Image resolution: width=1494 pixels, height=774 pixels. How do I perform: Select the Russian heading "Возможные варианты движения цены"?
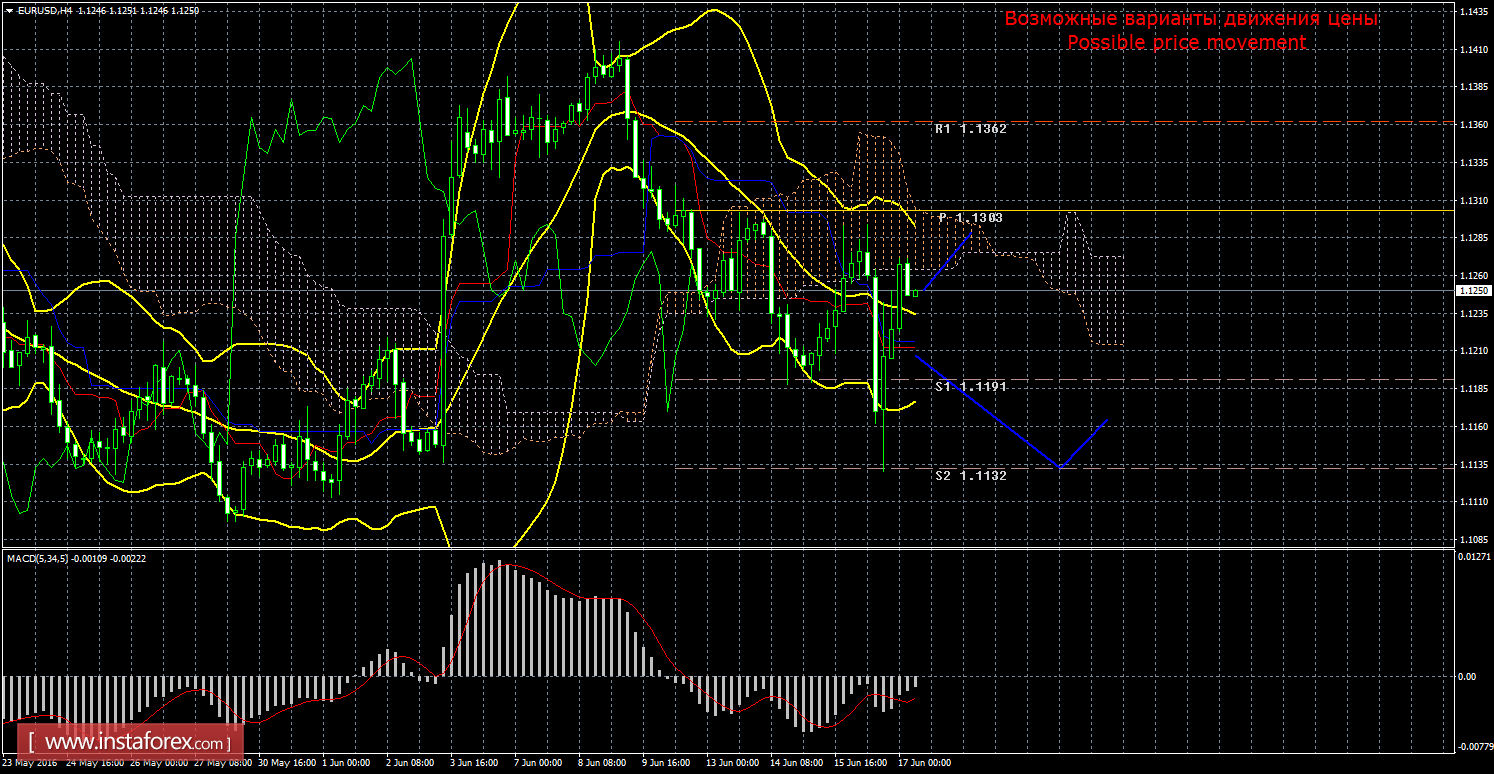(x=1191, y=19)
